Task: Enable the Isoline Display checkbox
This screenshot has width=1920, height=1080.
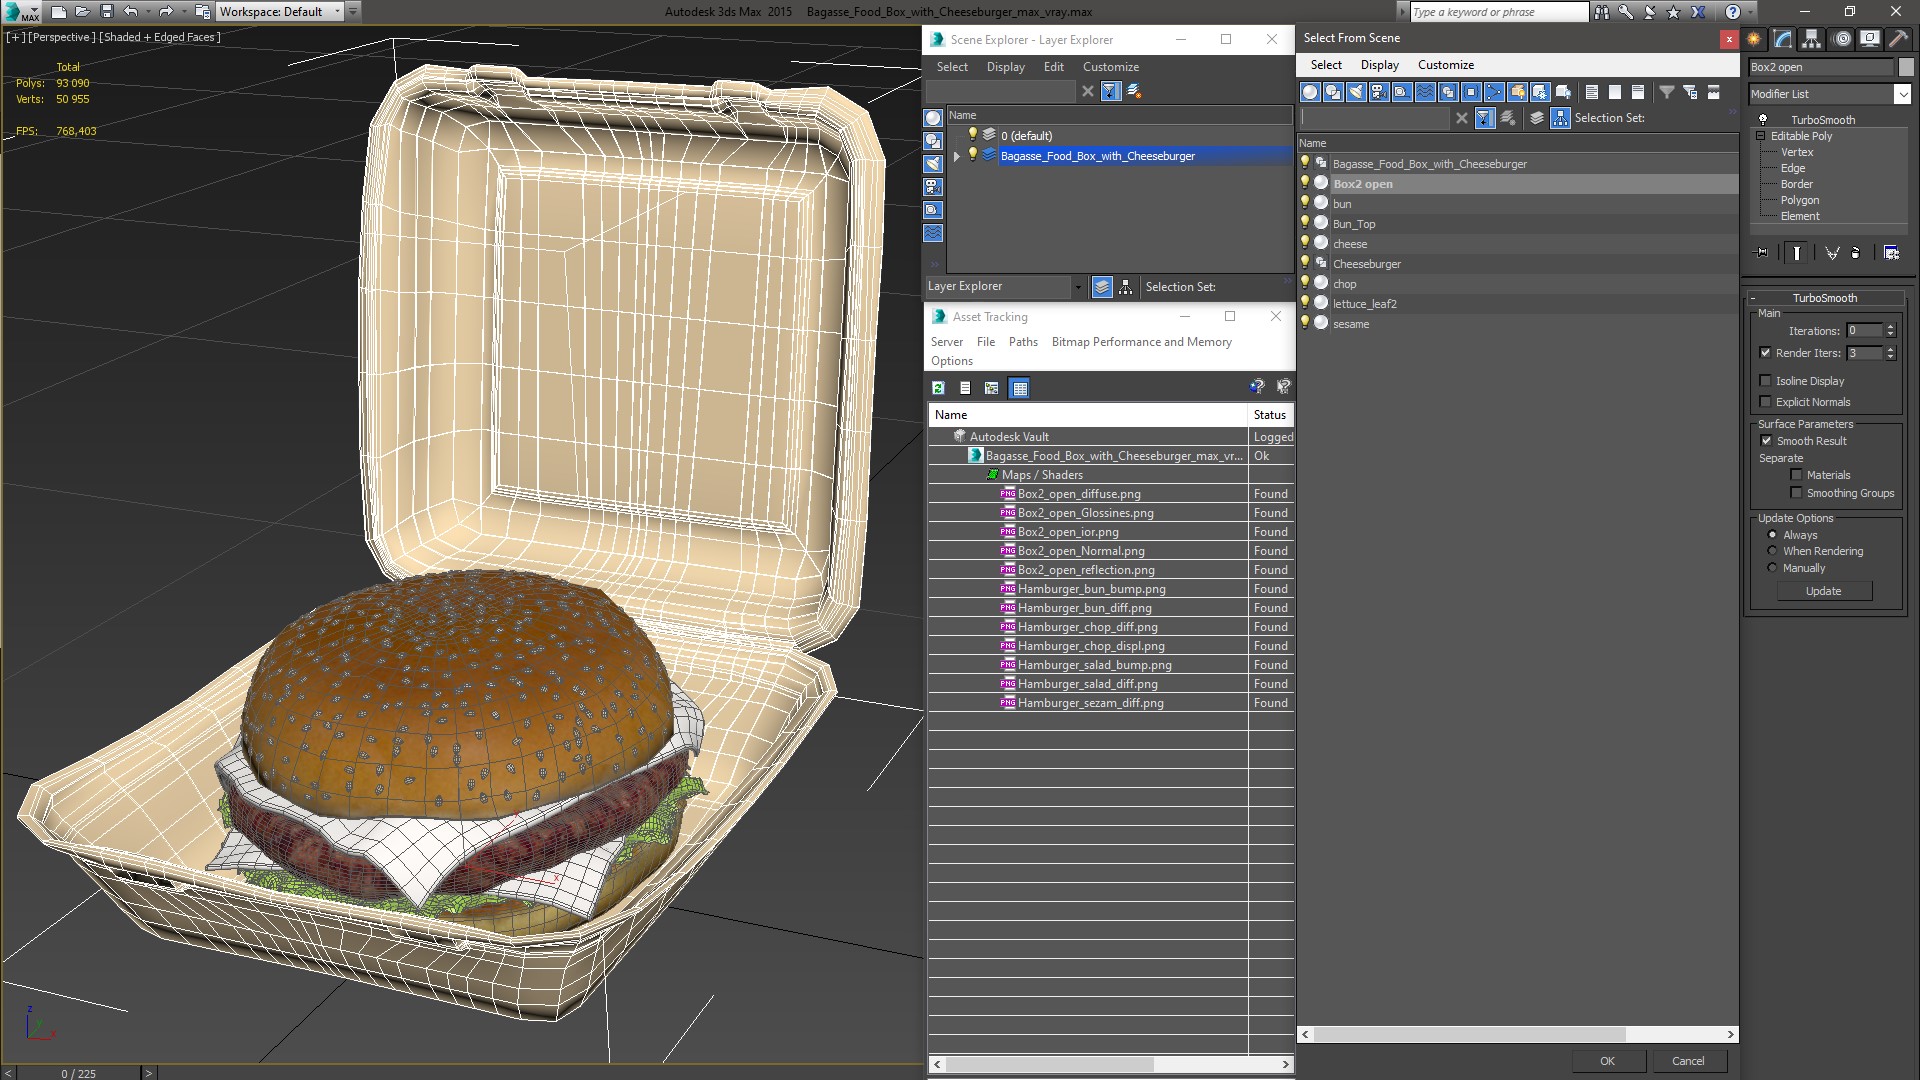Action: 1765,381
